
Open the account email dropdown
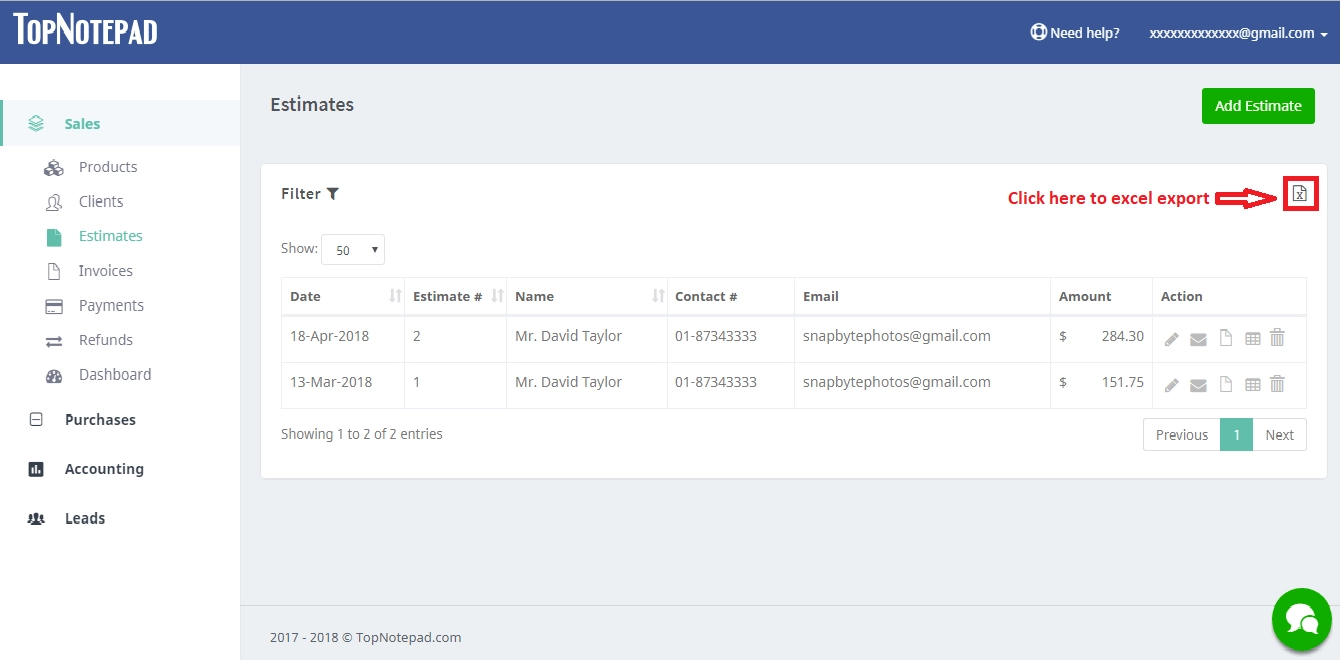click(x=1238, y=33)
